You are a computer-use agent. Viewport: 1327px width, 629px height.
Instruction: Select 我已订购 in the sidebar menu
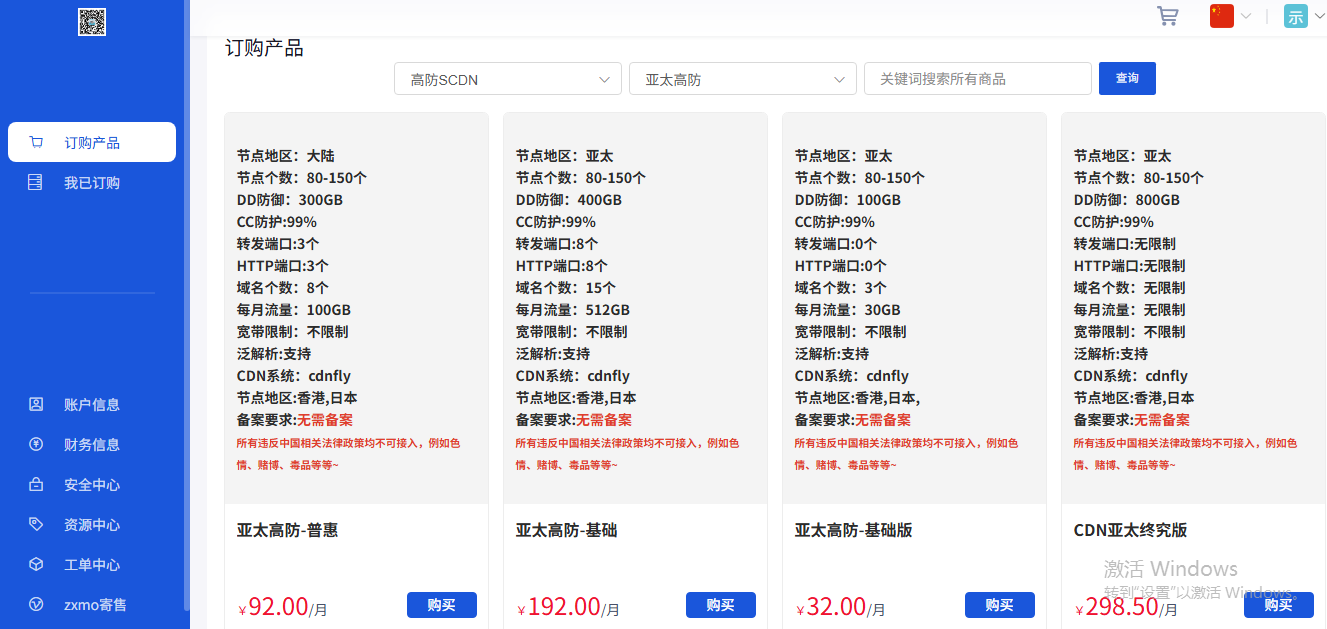(92, 183)
